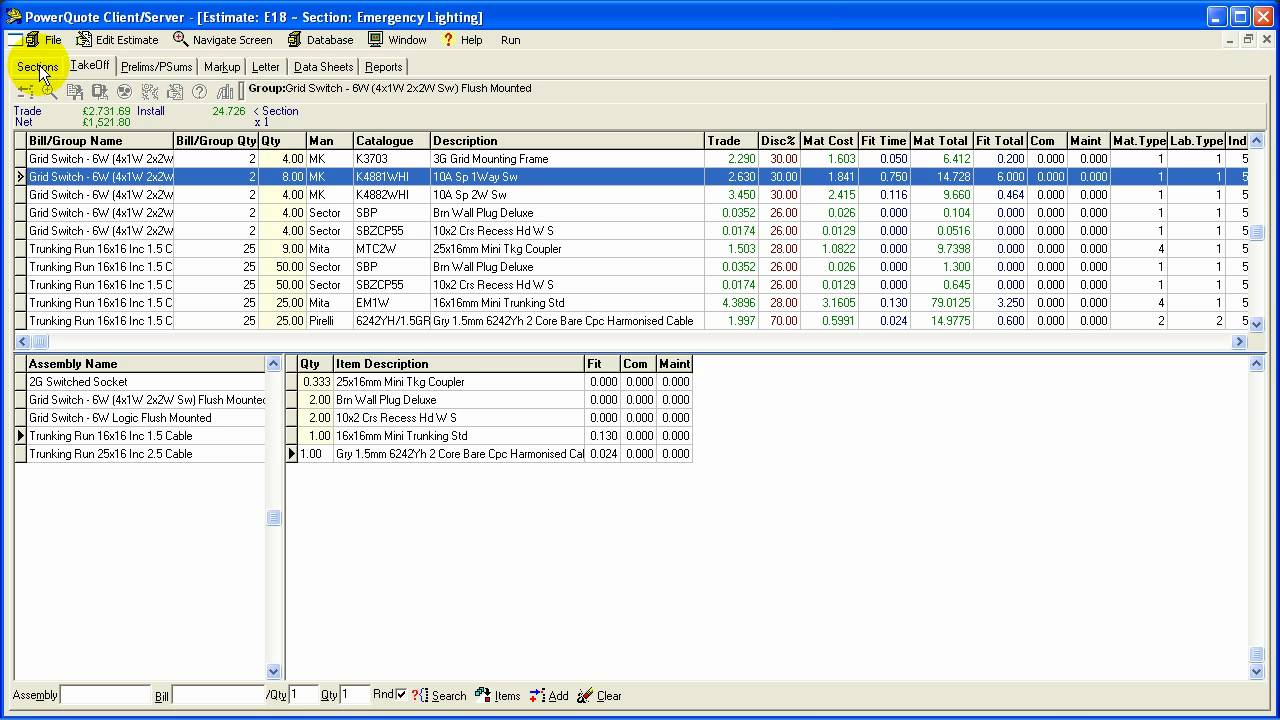
Task: Click the PowerQuote app icon in title bar
Action: [x=13, y=16]
